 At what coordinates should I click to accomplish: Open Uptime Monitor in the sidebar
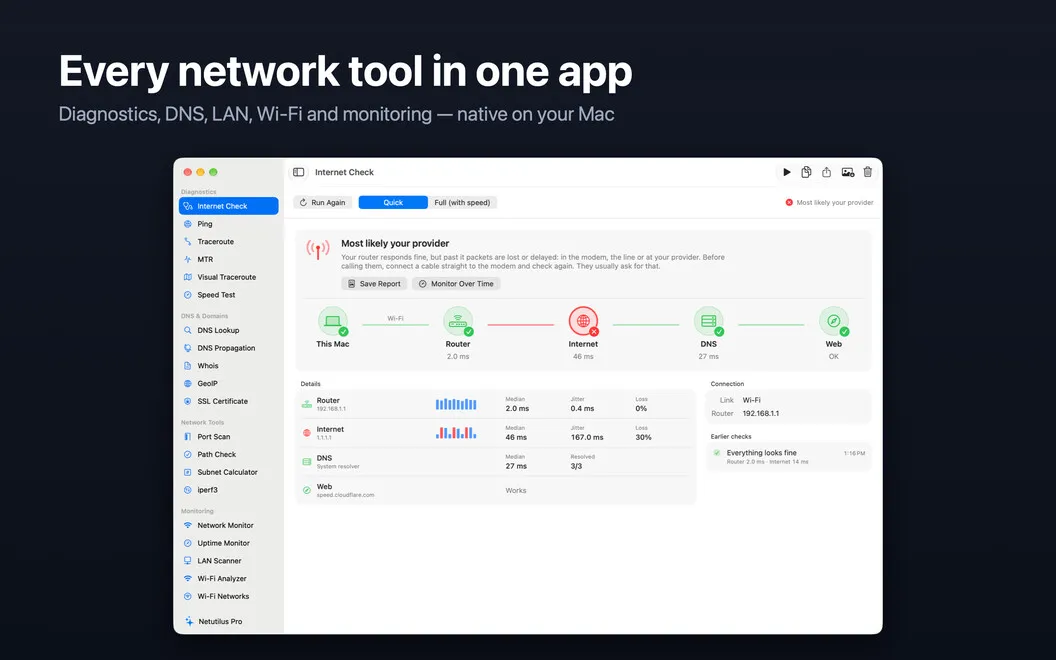click(229, 543)
